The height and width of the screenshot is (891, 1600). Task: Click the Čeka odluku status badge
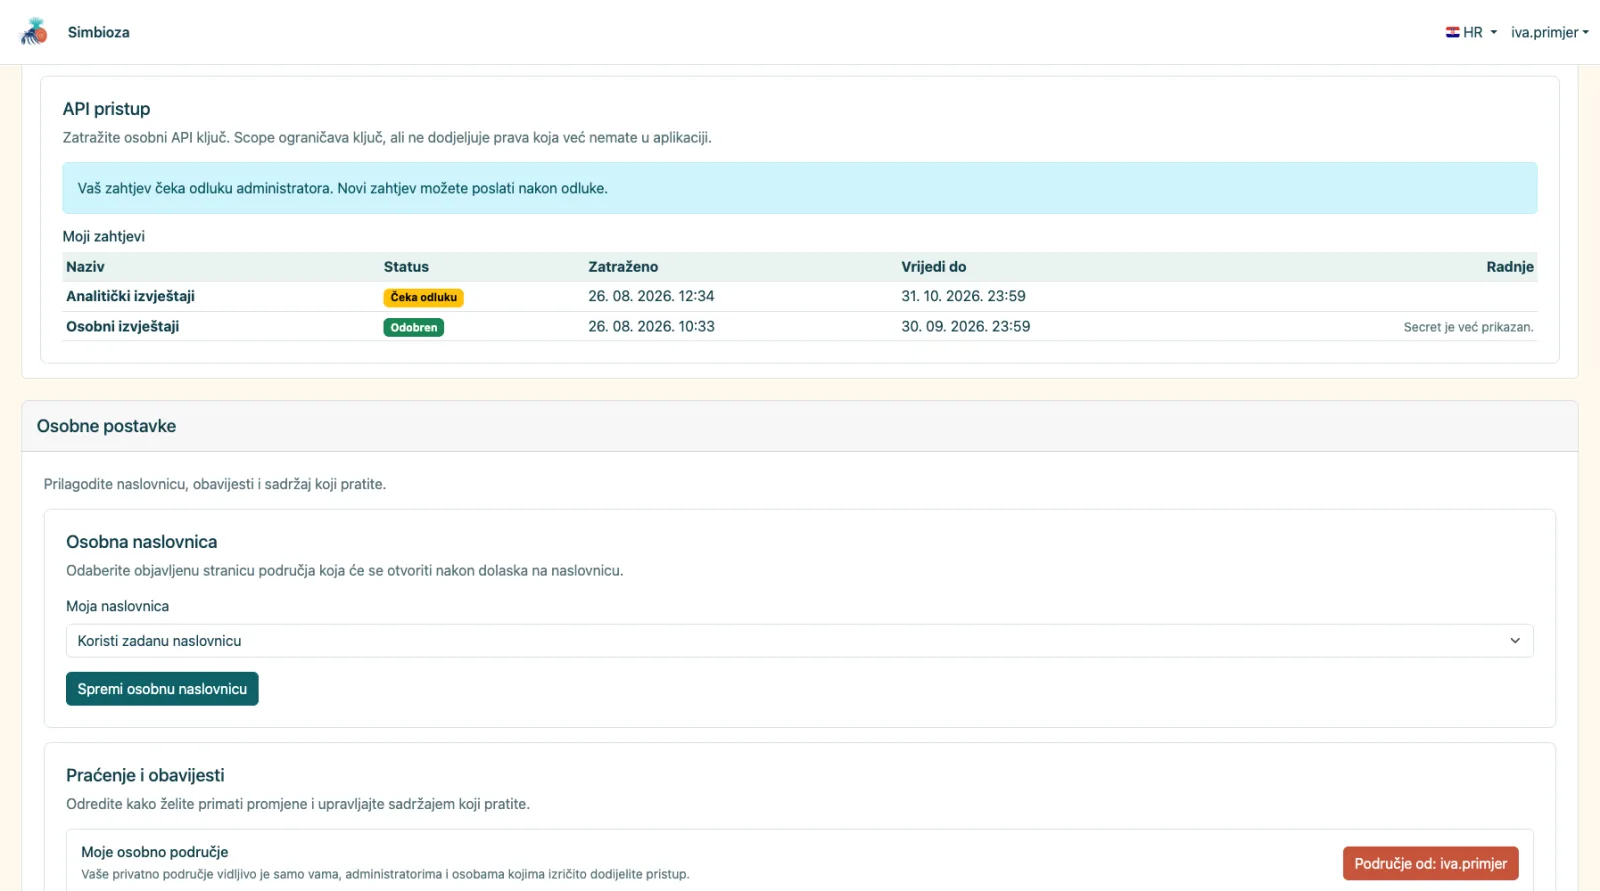click(423, 297)
